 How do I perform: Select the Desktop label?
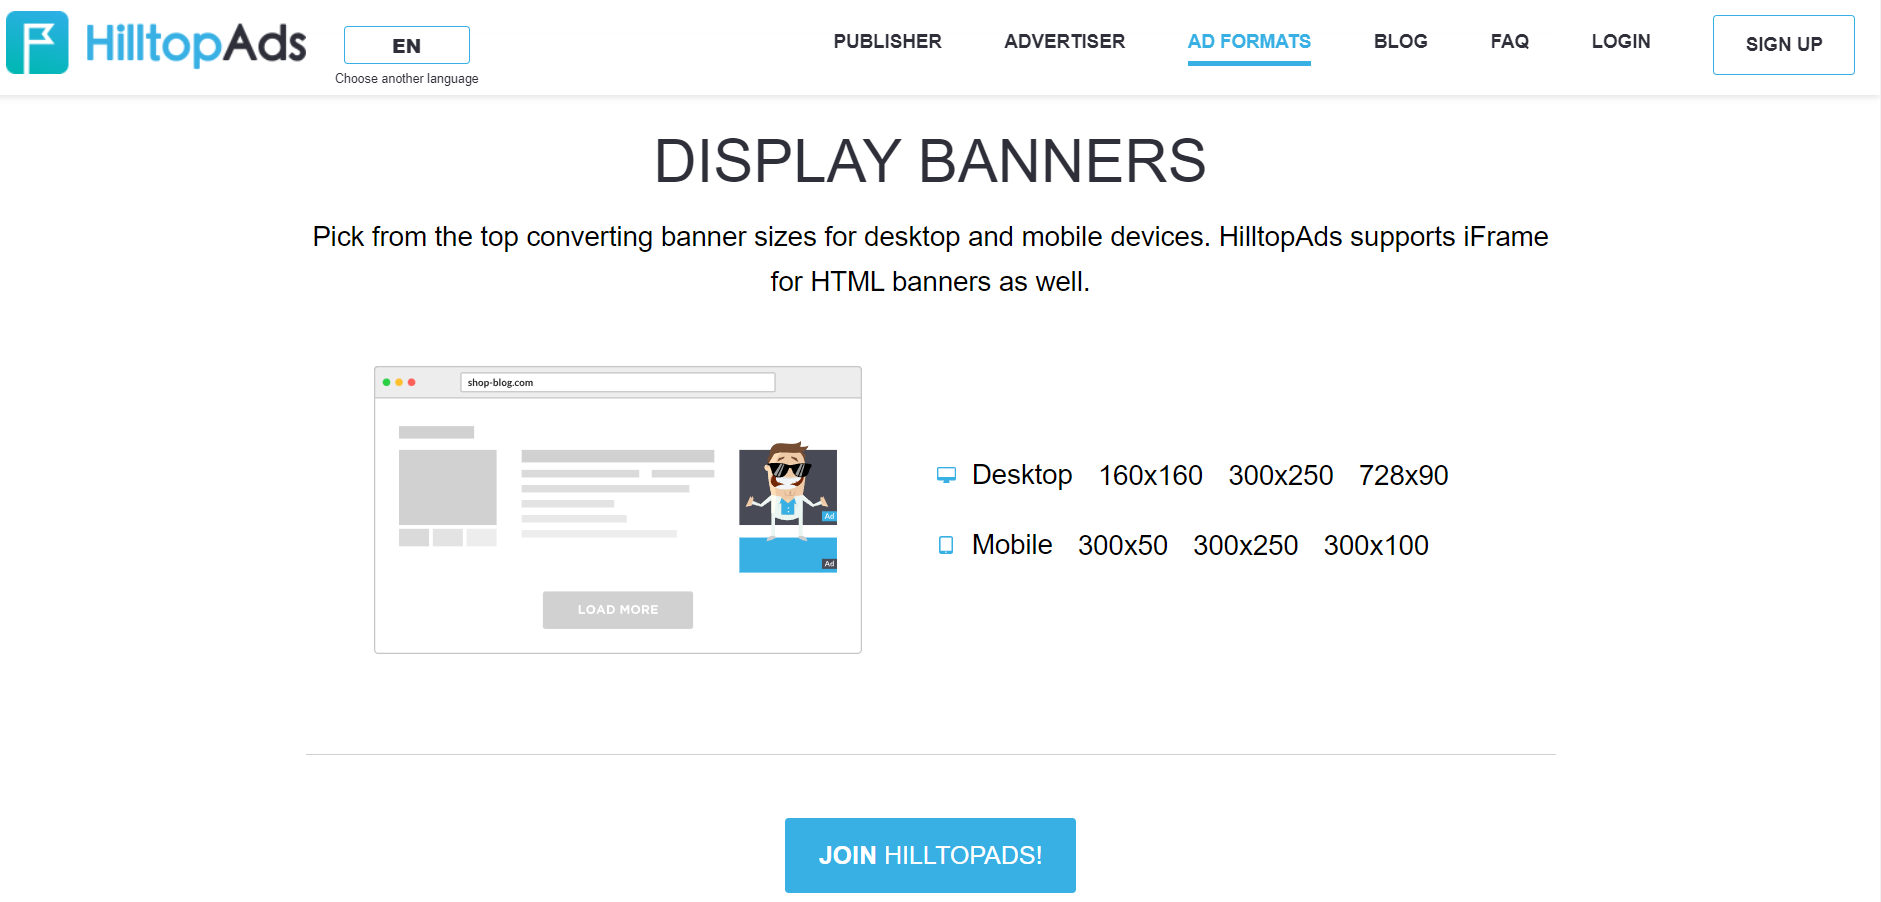[x=1022, y=475]
